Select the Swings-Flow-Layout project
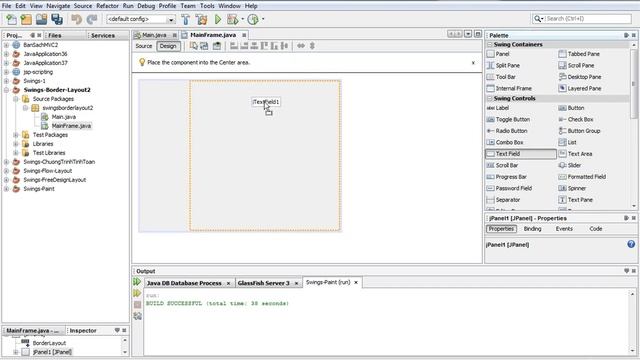Screen dimensions: 640x360 [48, 171]
